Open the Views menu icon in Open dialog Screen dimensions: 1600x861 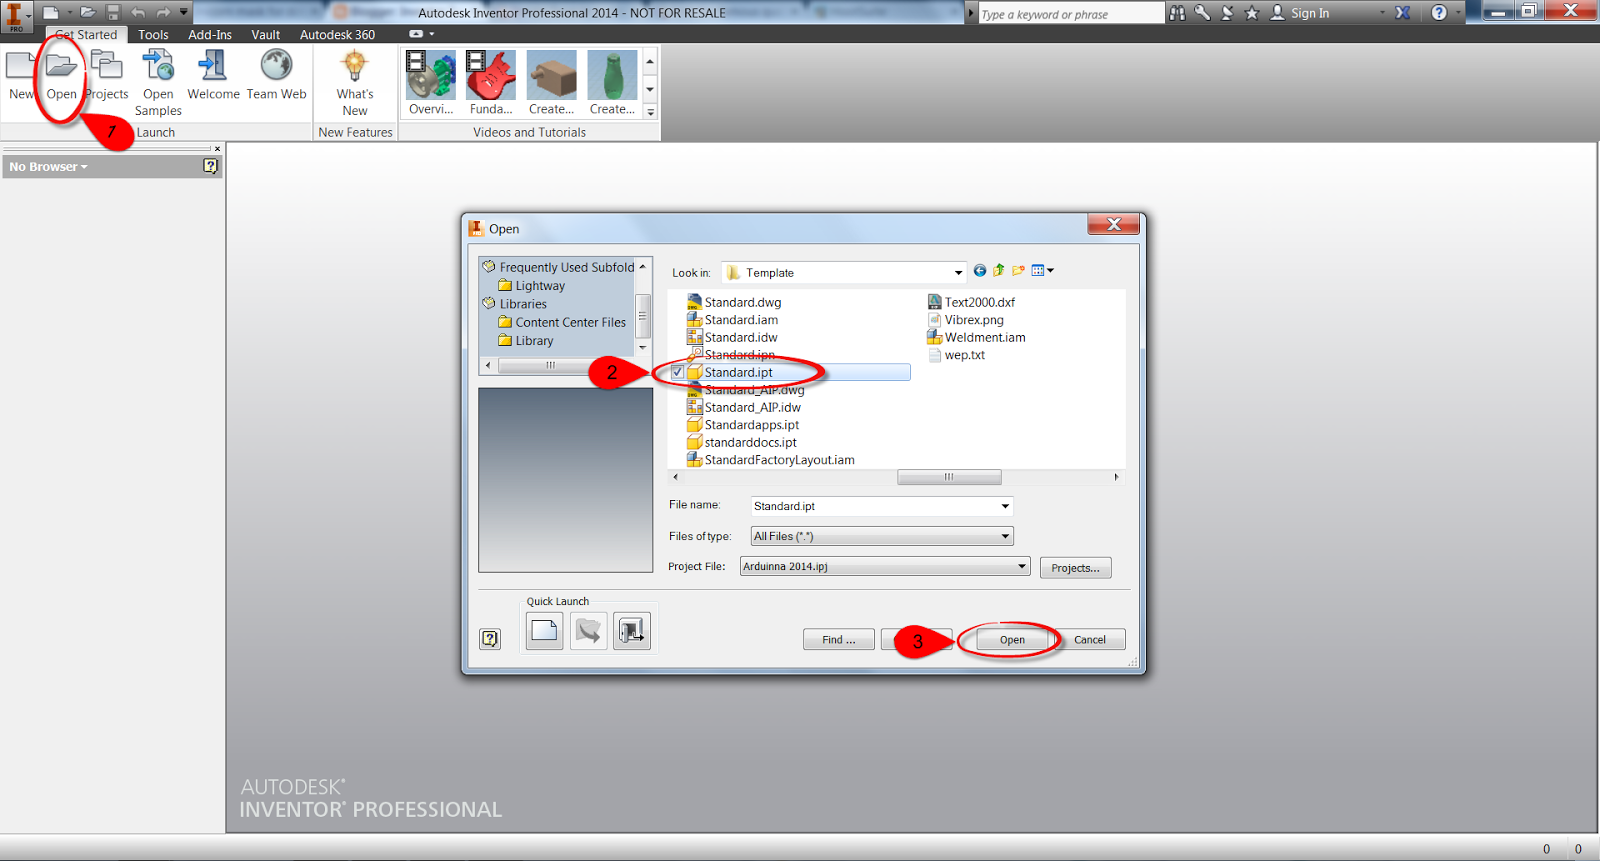1042,271
